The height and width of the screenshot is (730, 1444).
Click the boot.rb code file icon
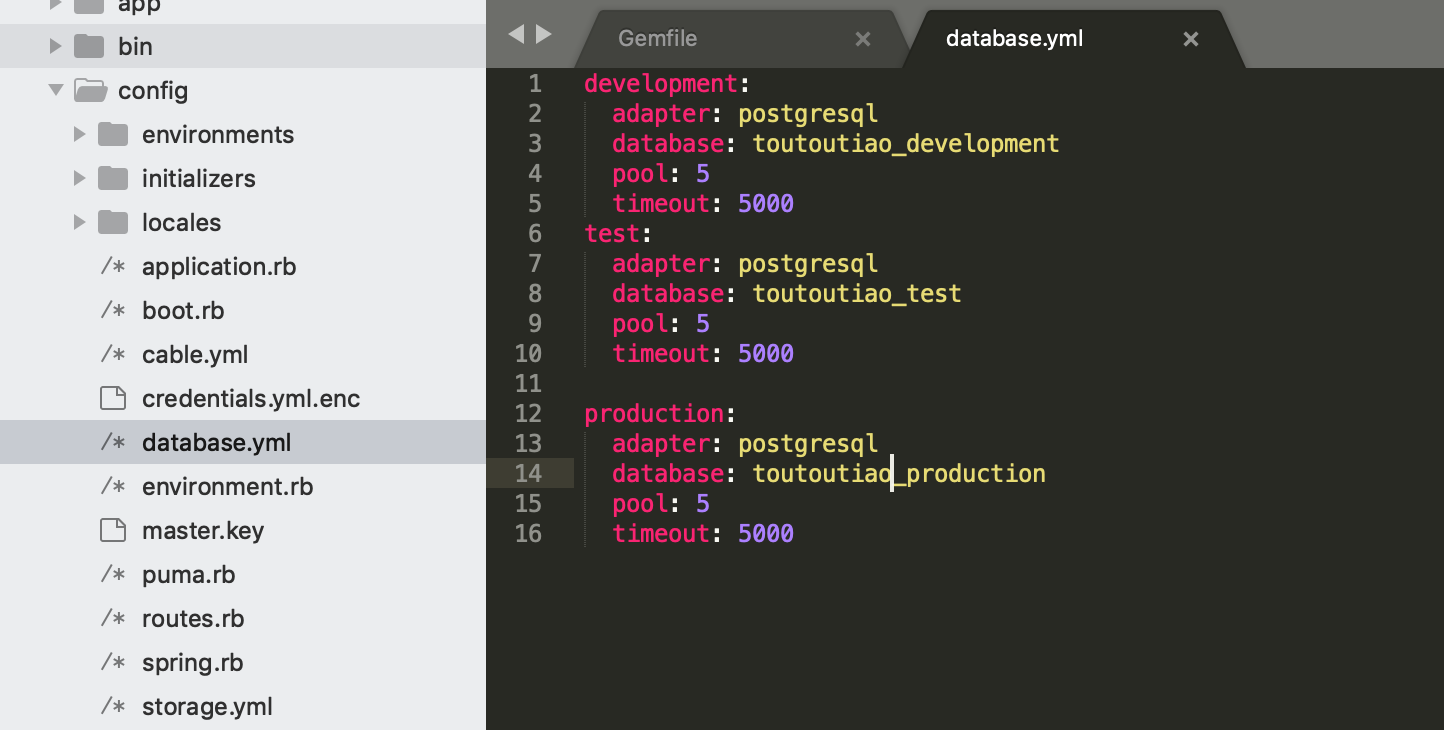(113, 311)
